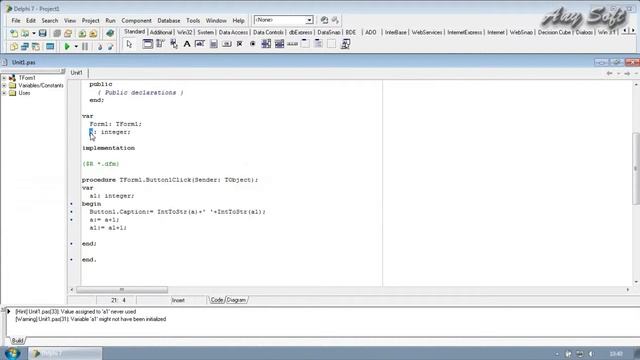Select the Frames component in the palette

(147, 44)
